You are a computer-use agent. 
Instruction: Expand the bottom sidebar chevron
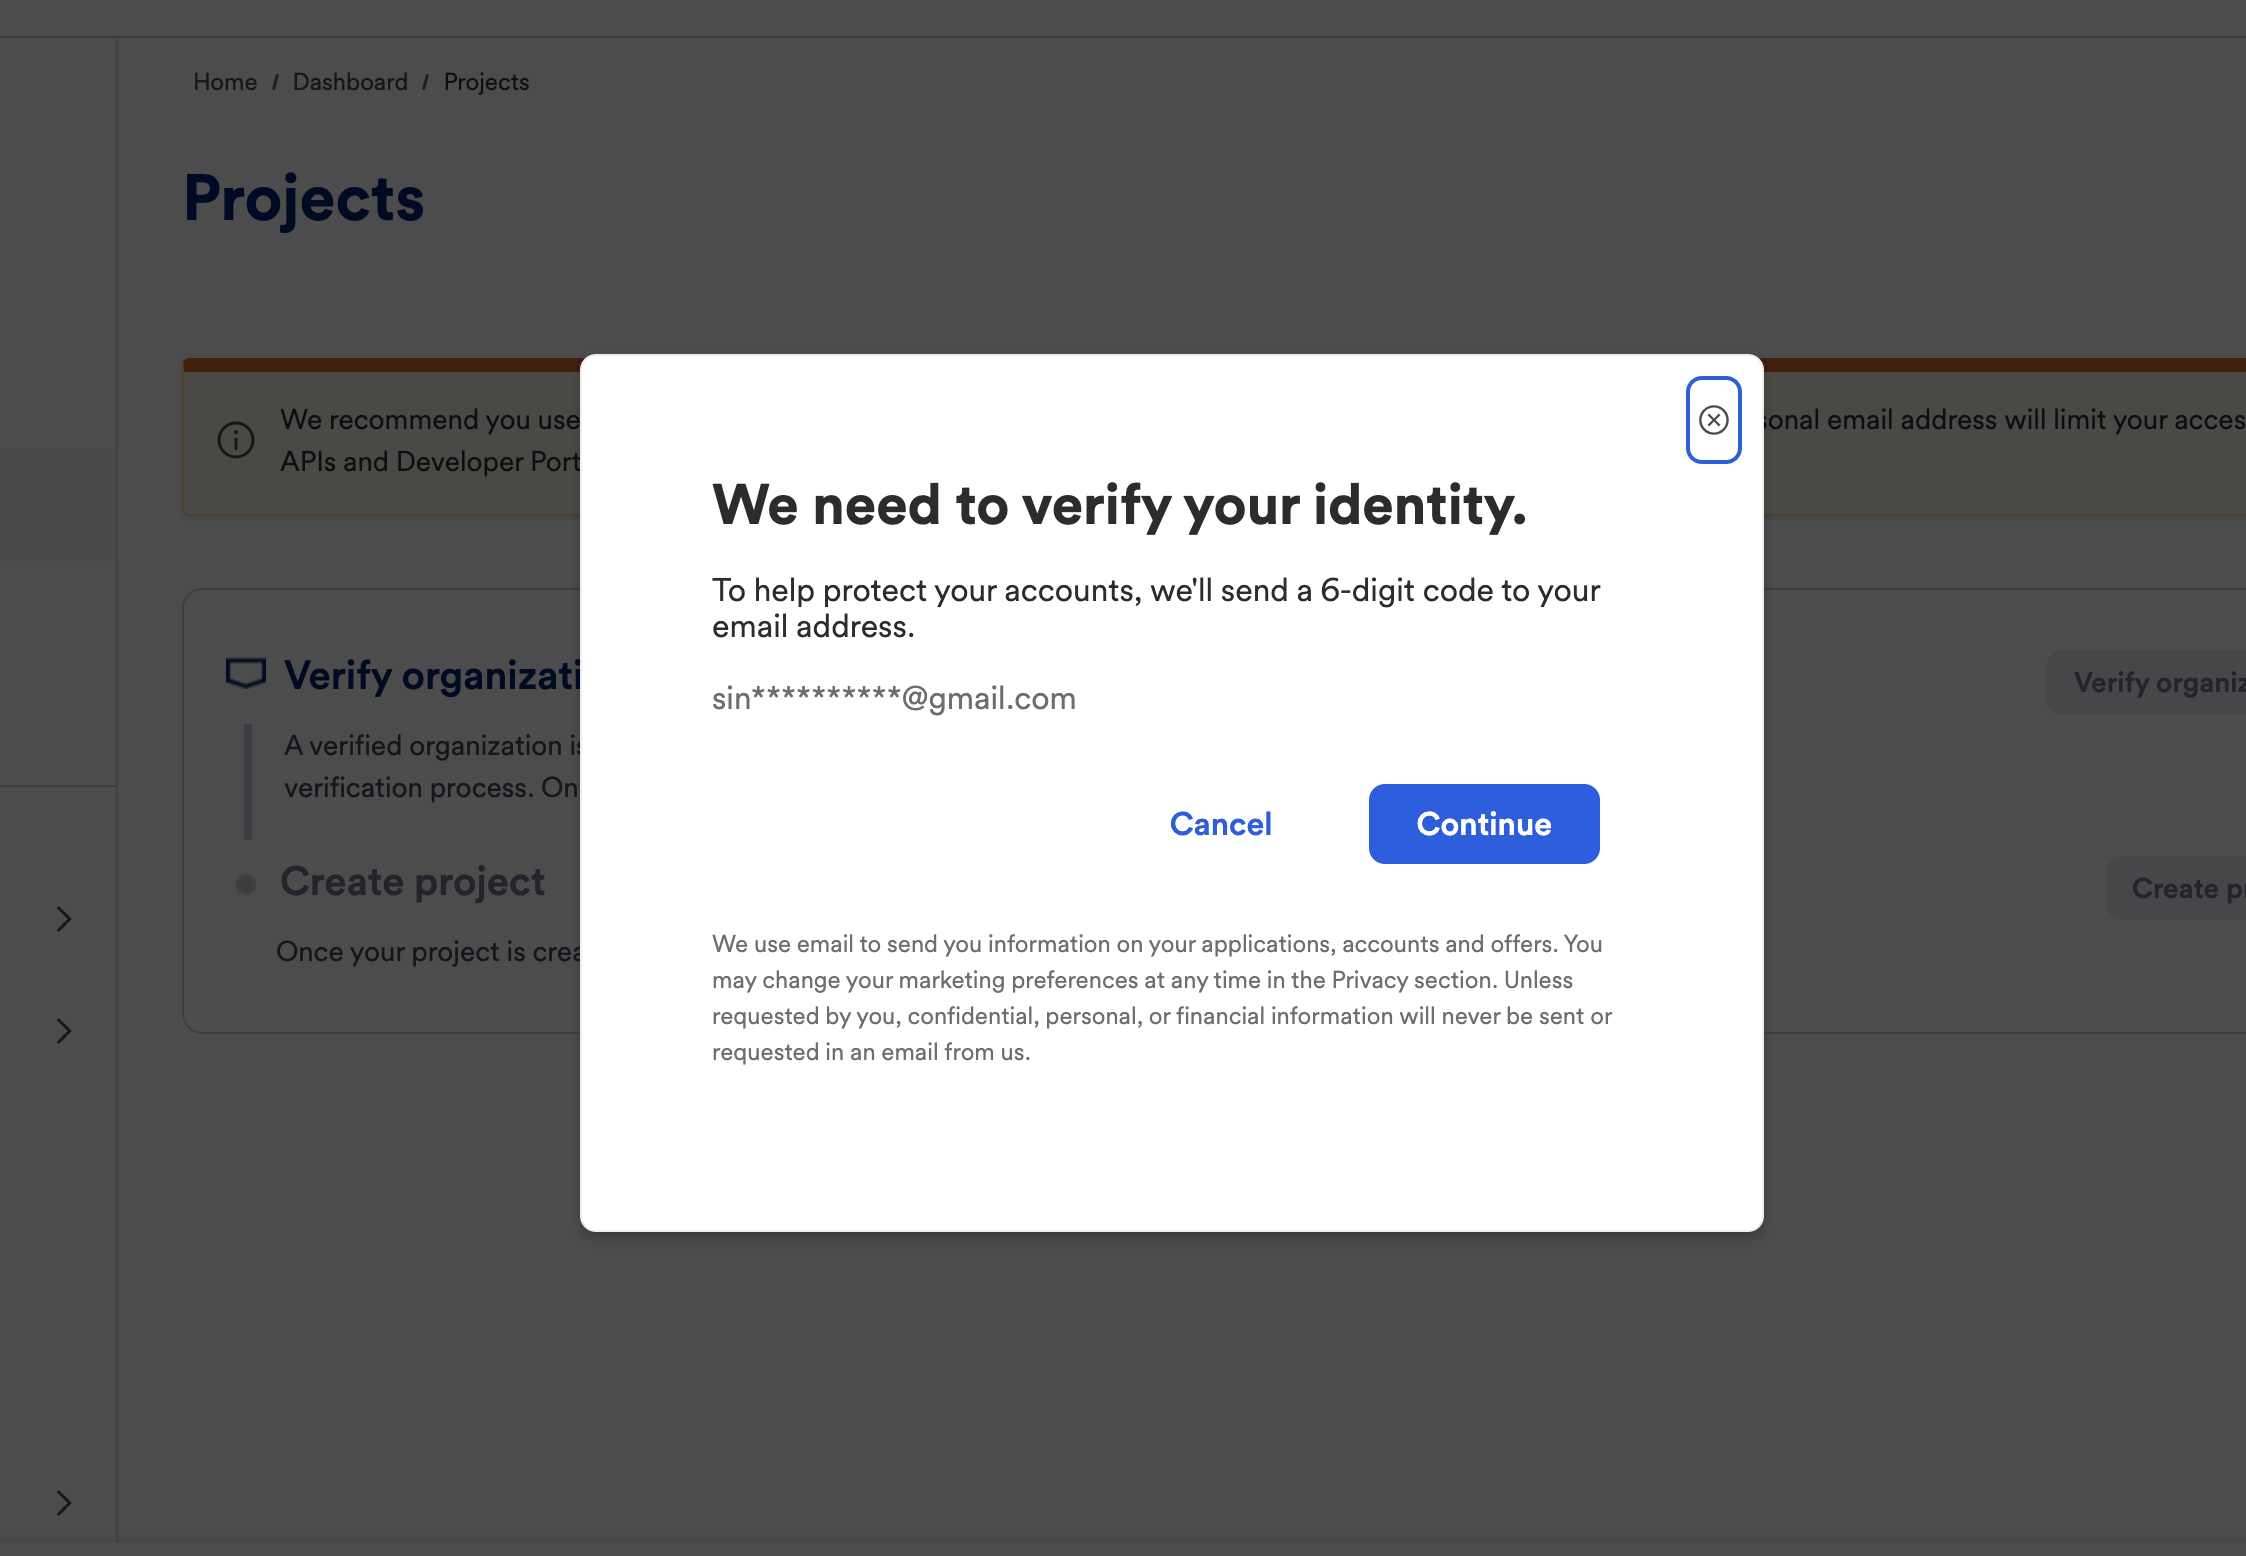pyautogui.click(x=62, y=1502)
